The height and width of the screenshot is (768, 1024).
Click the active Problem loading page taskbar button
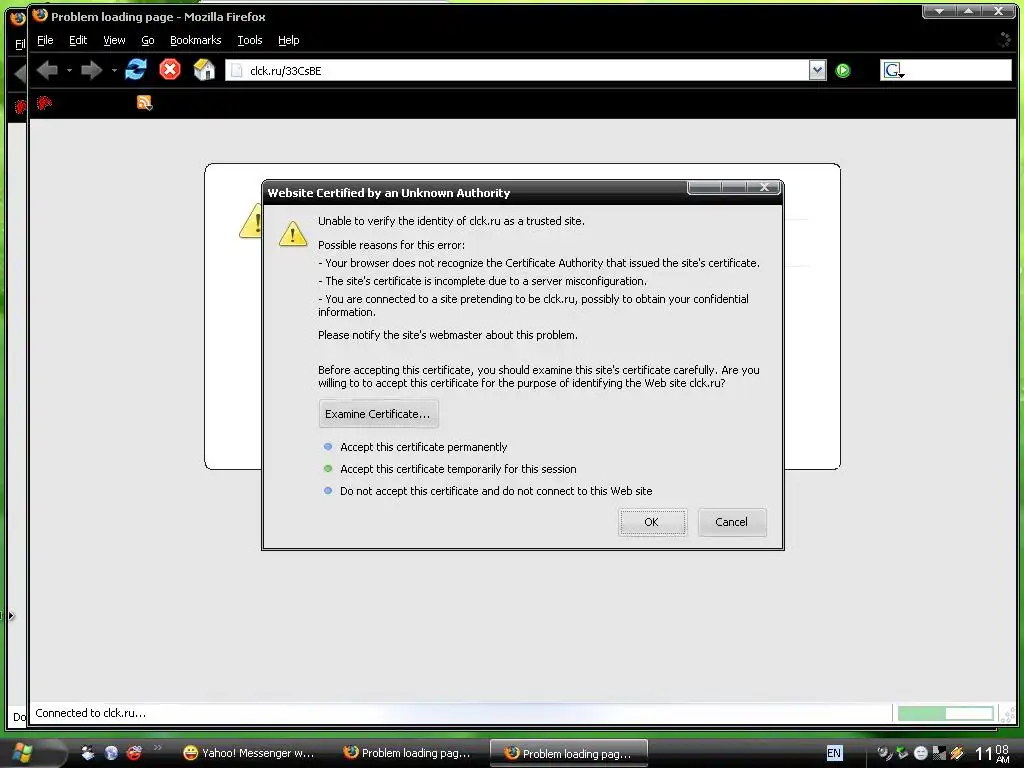(568, 754)
